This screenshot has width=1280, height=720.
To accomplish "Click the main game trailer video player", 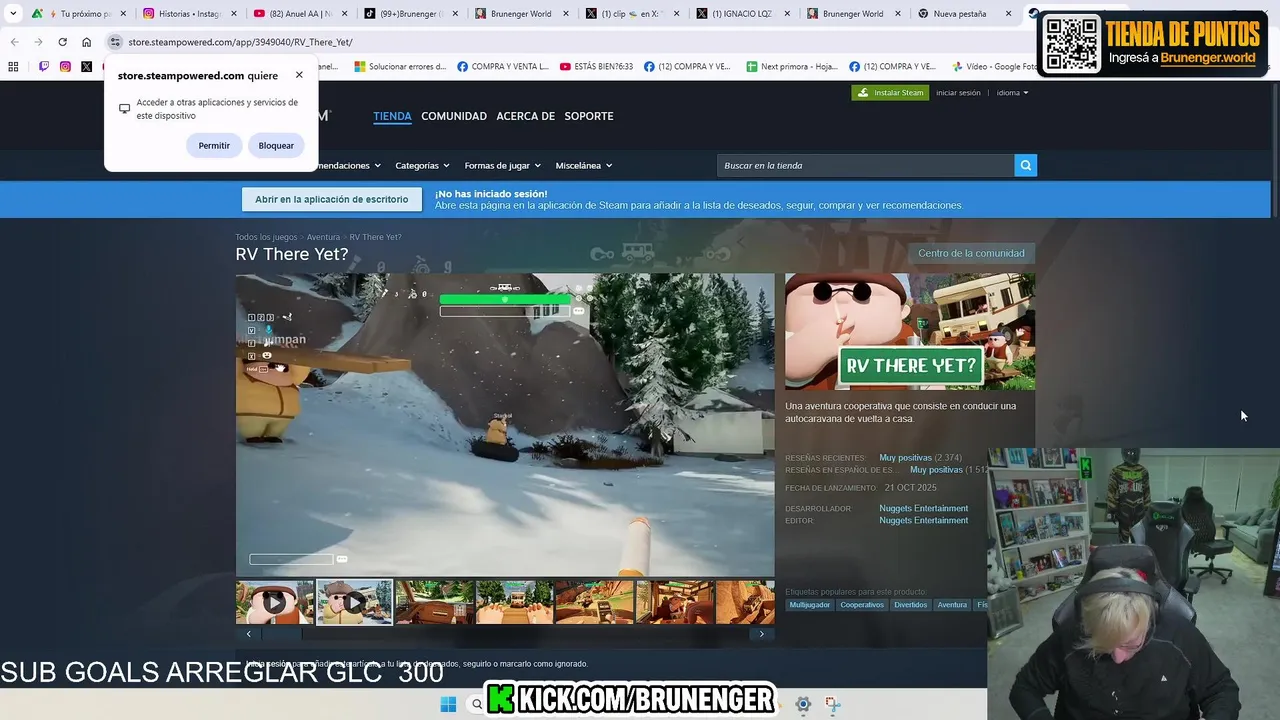I will coord(505,425).
